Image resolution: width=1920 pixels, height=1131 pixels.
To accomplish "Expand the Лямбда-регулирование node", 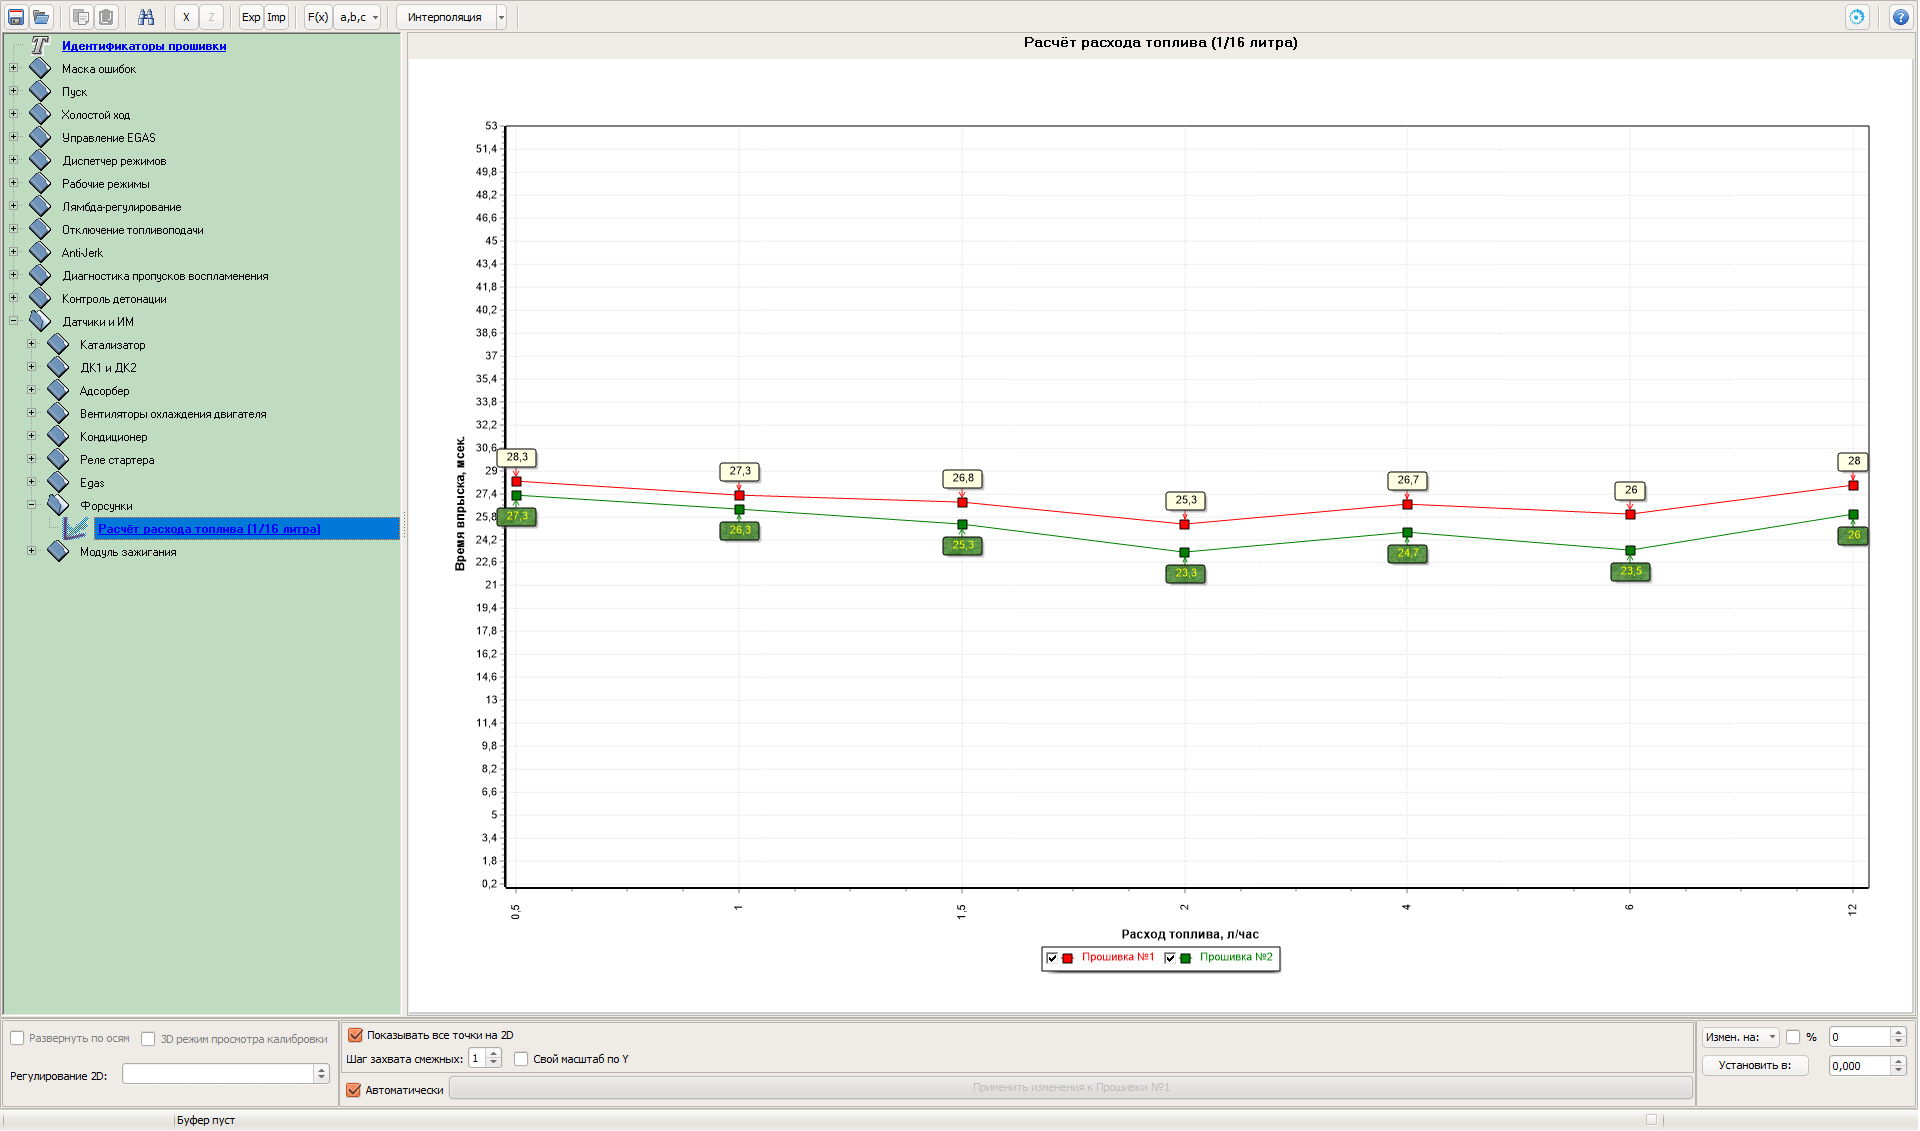I will pos(14,206).
